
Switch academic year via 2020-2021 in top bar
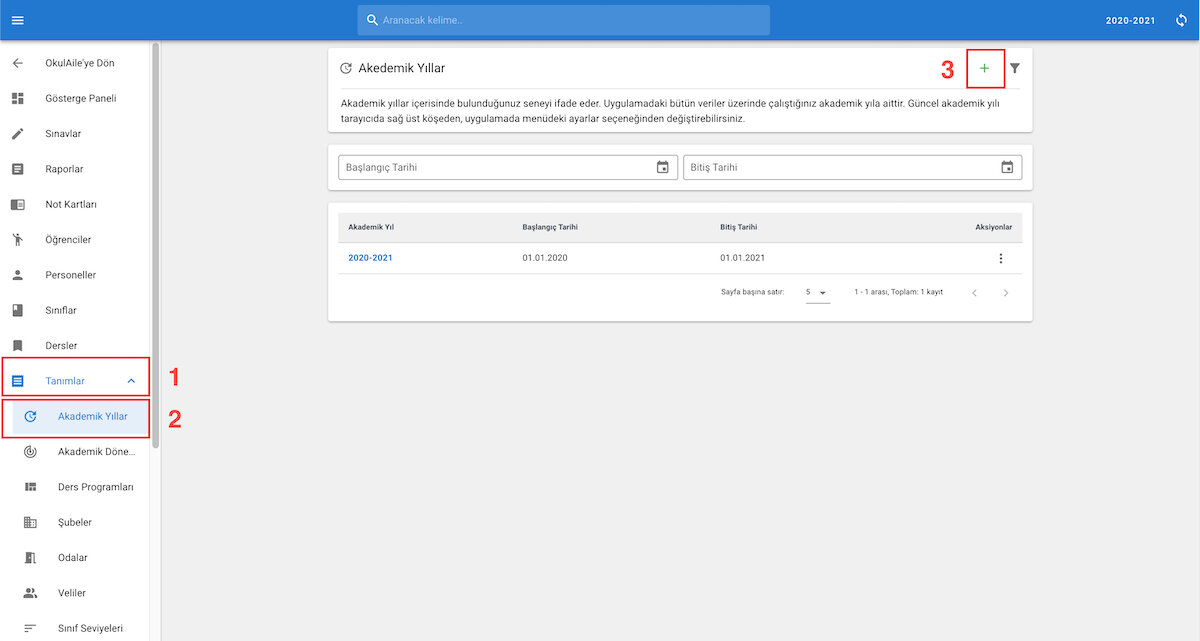click(x=1131, y=20)
